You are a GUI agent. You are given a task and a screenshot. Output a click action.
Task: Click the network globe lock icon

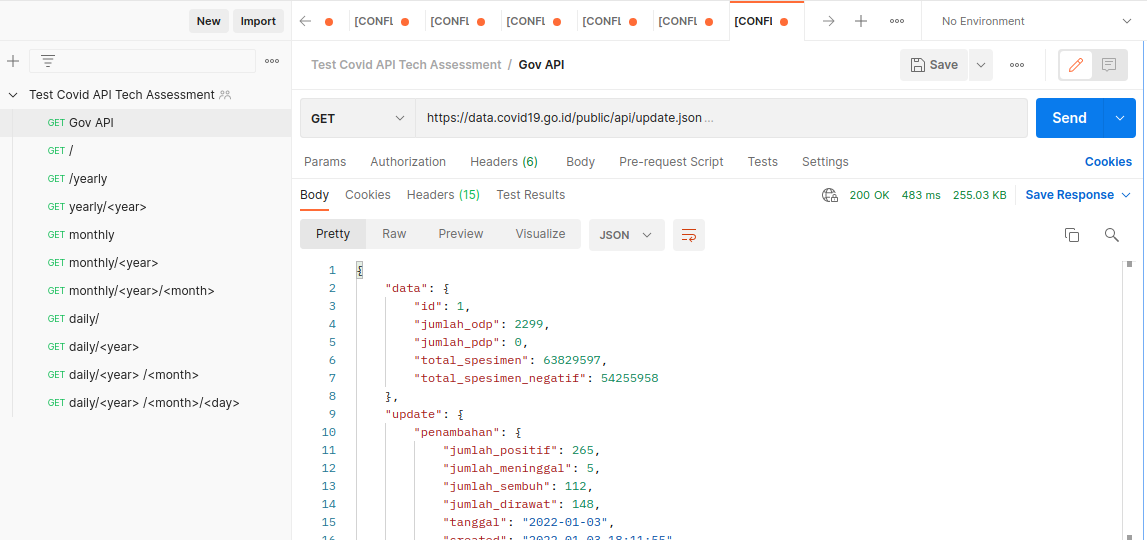pos(830,195)
